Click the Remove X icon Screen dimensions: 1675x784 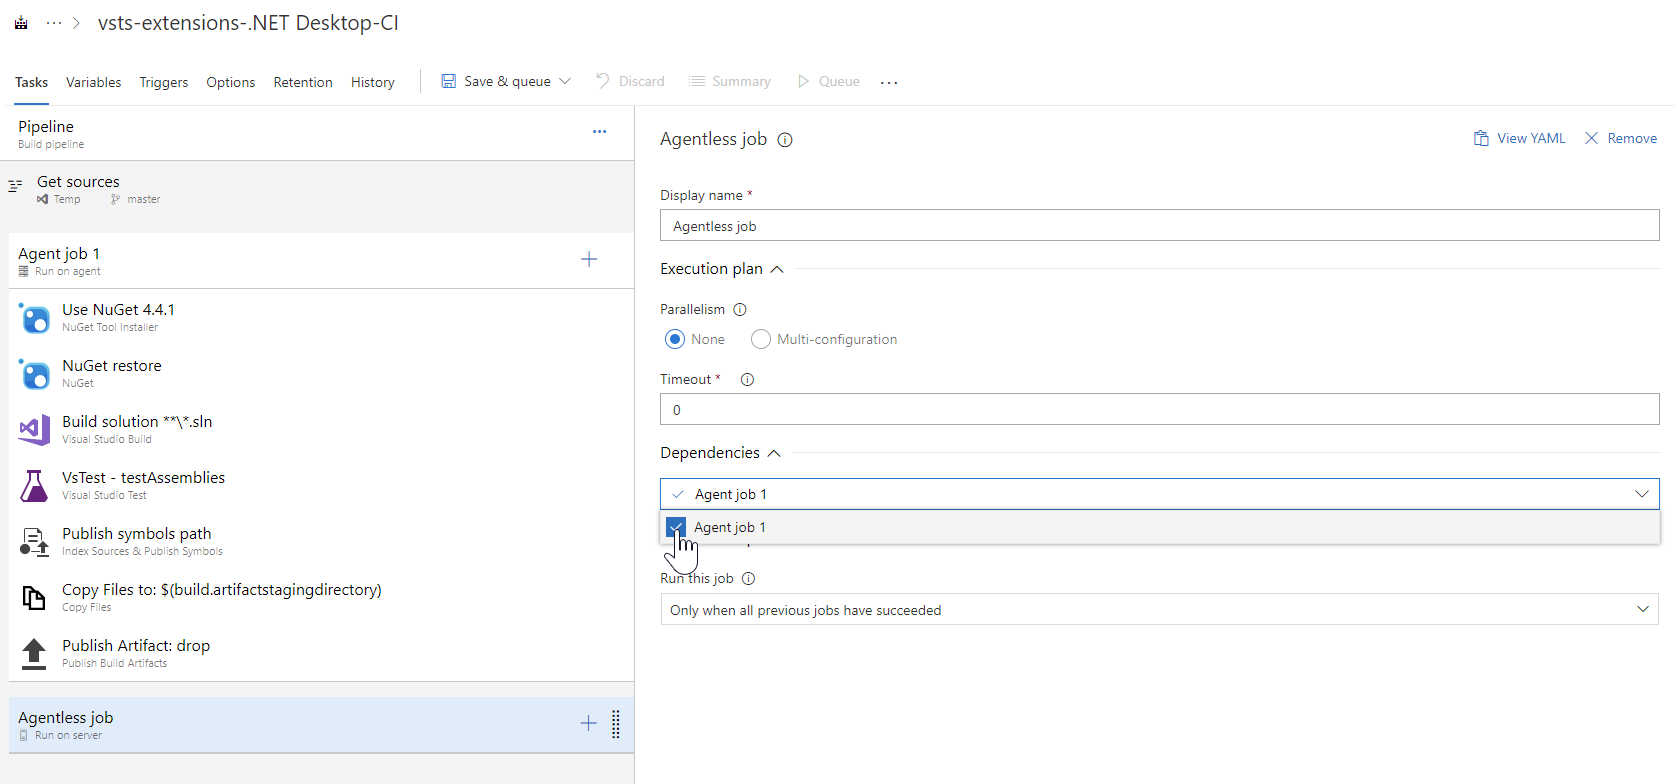1592,138
